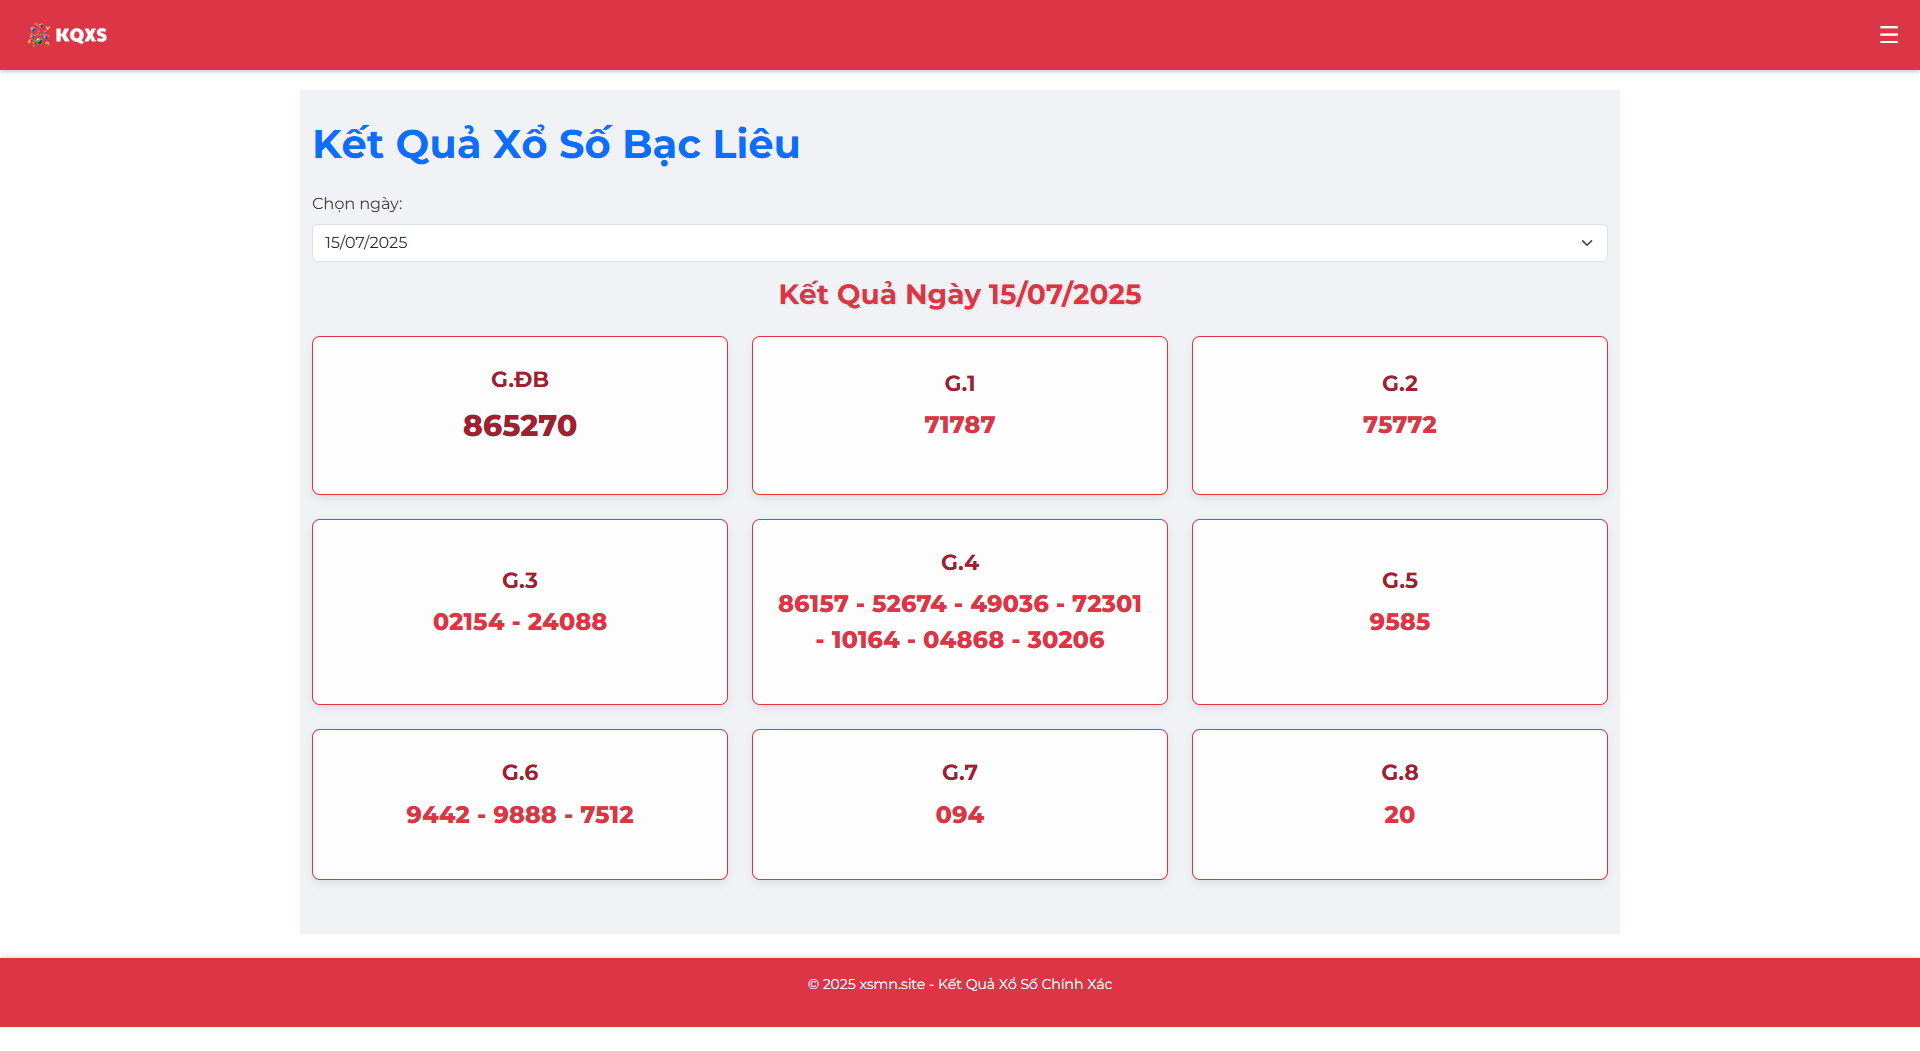Click the G.6 numbers 9442 - 9888 - 7512
Viewport: 1920px width, 1051px height.
(519, 815)
